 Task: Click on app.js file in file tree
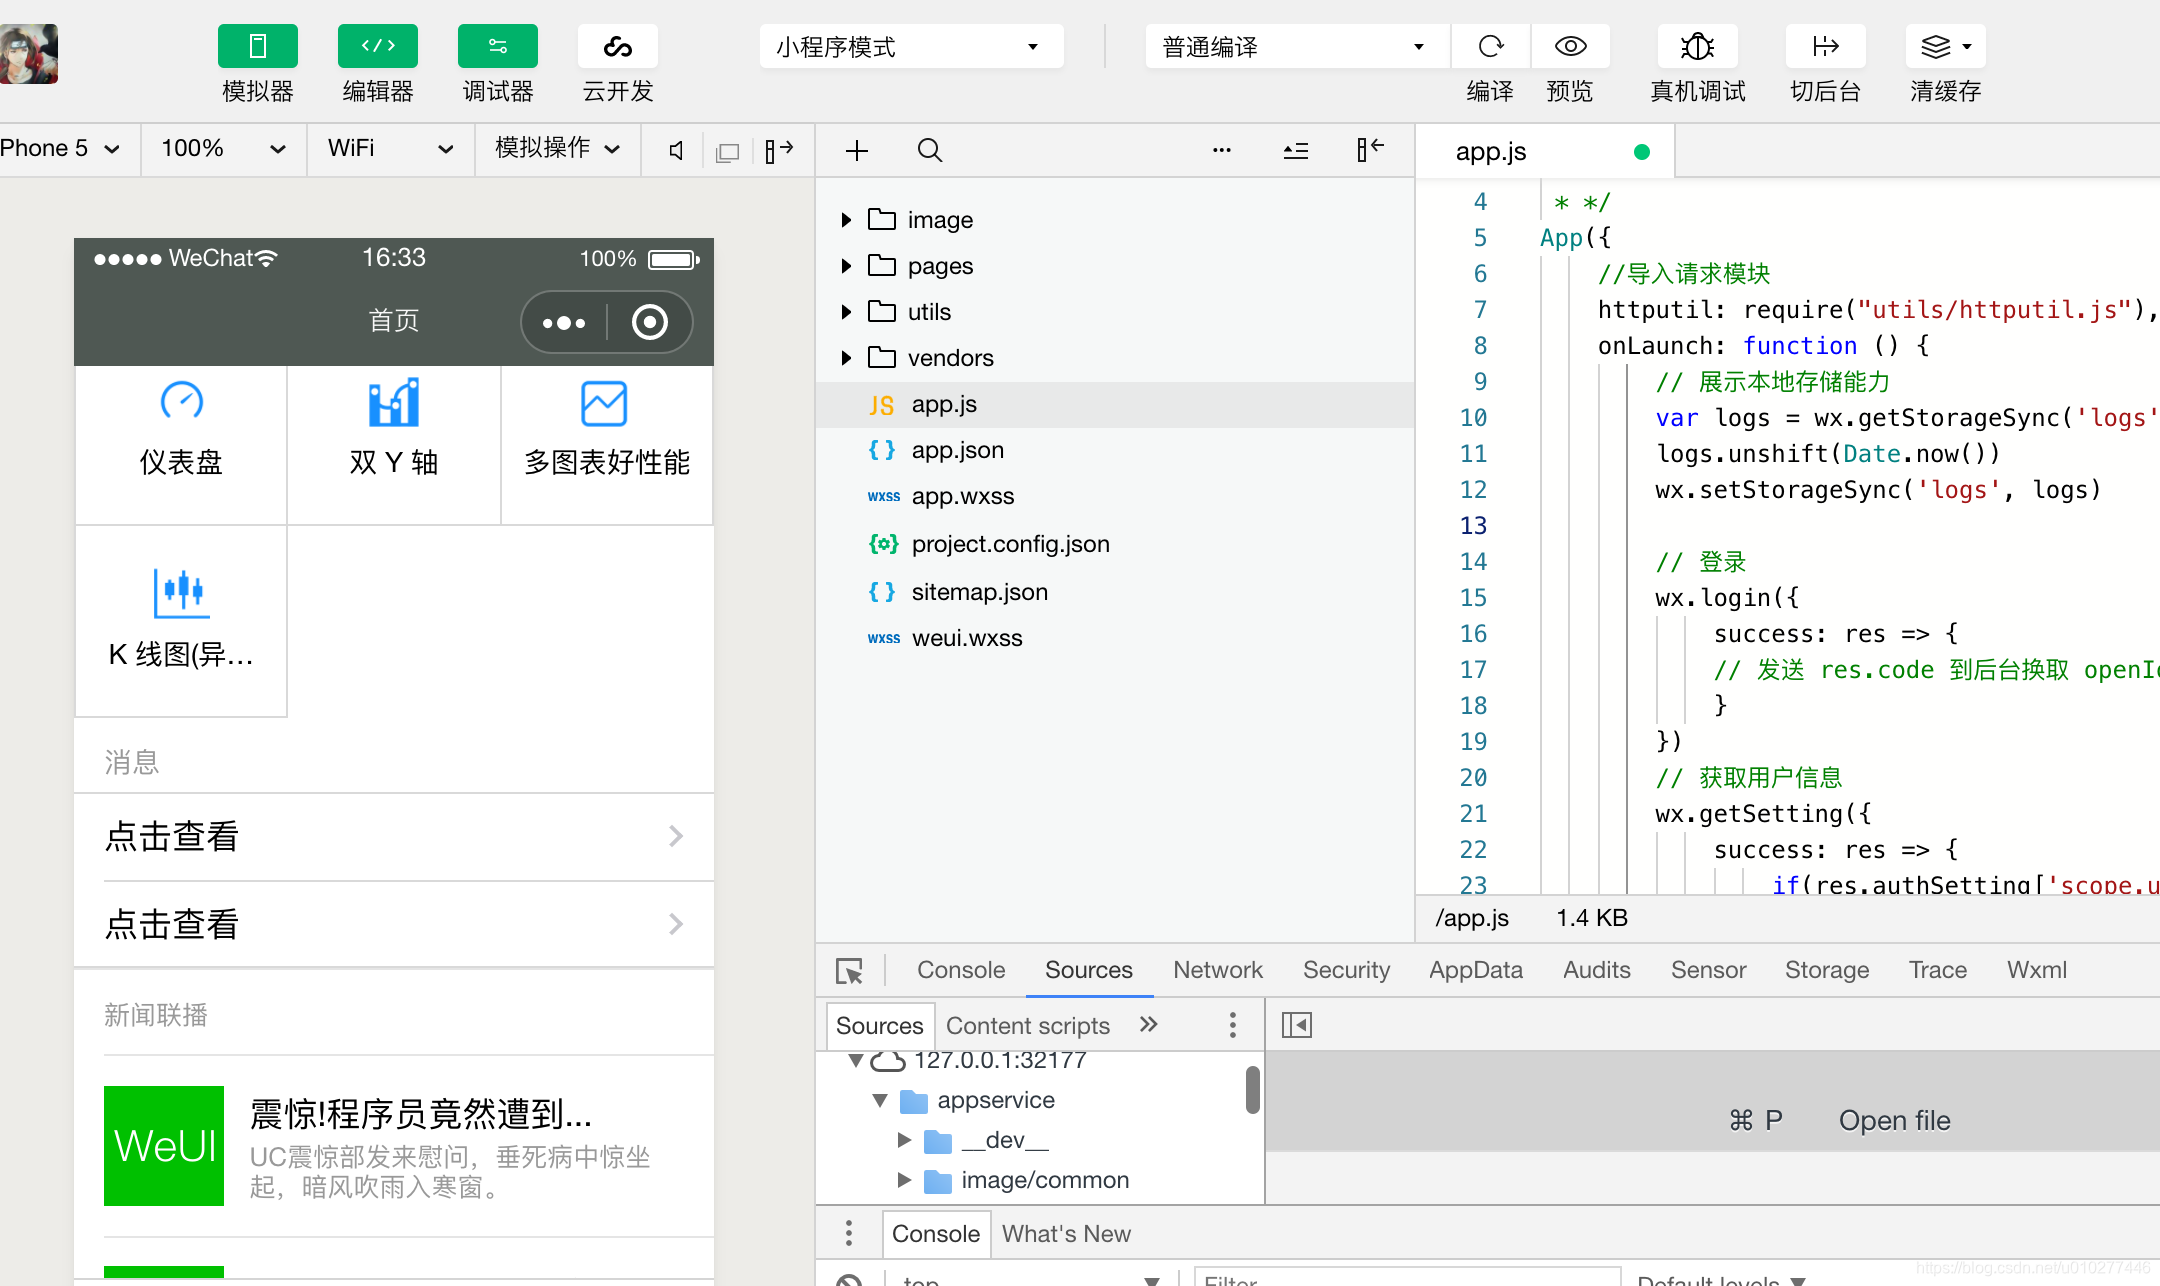[945, 404]
